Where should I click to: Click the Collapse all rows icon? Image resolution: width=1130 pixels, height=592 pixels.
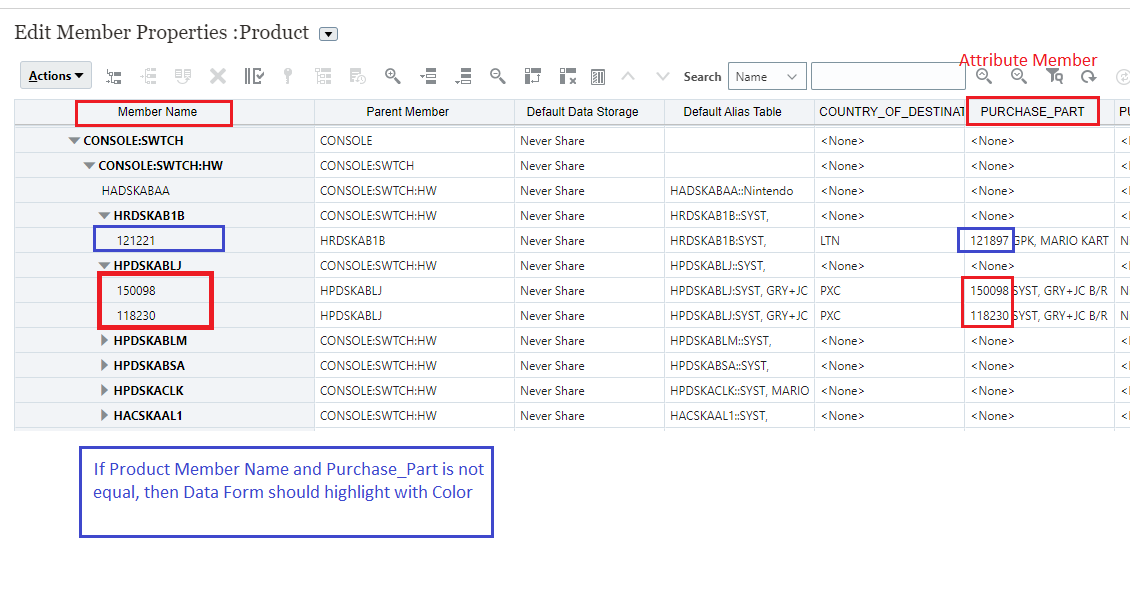464,76
